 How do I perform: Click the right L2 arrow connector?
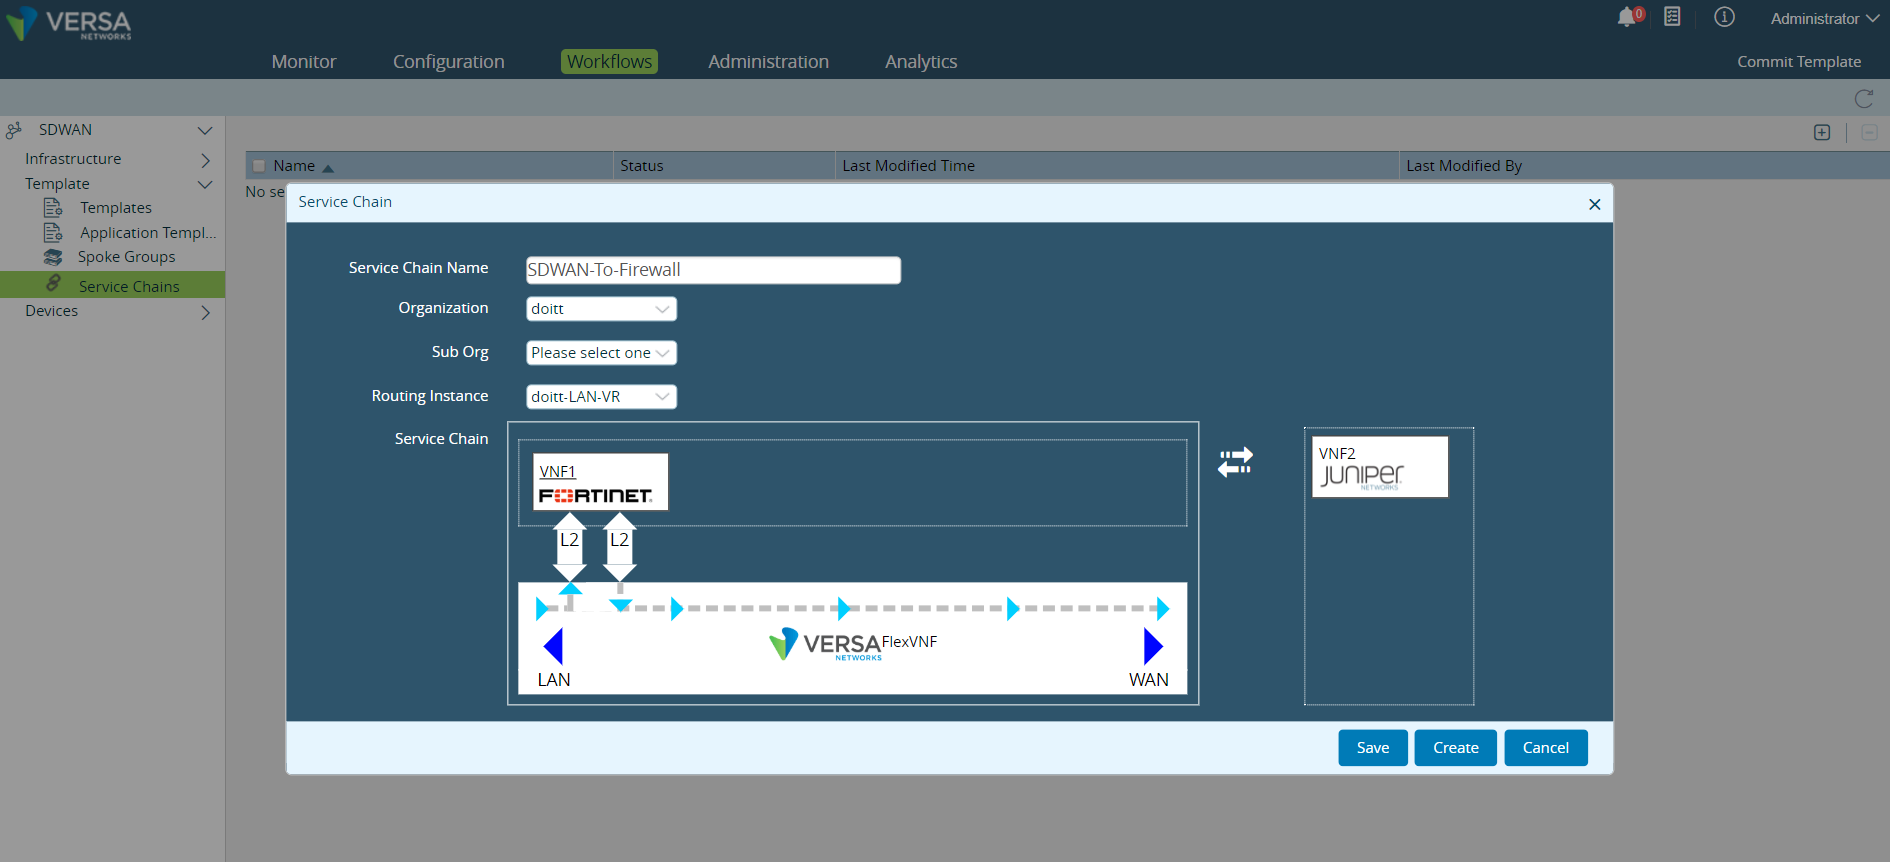620,547
